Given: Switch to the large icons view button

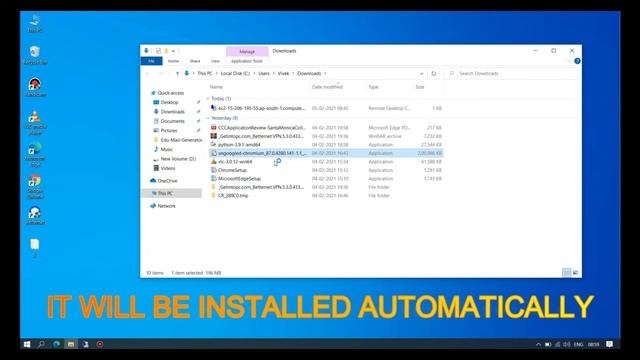Looking at the screenshot, I should 576,273.
